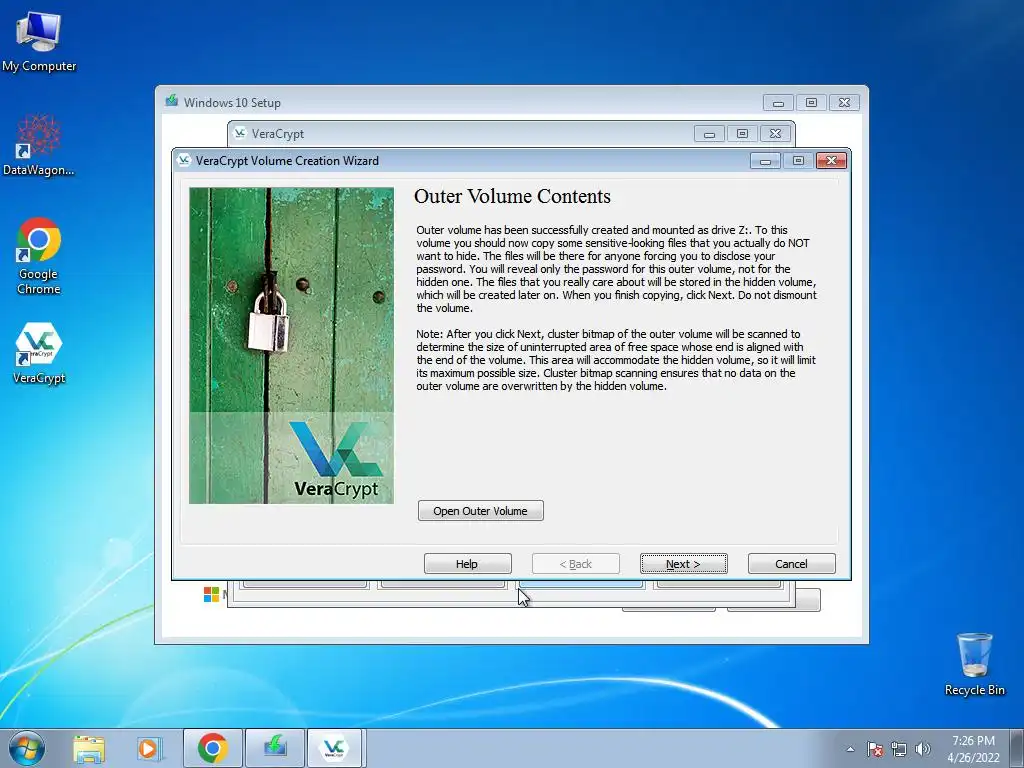Click the Windows 10 Setup title icon
1024x768 pixels.
172,101
